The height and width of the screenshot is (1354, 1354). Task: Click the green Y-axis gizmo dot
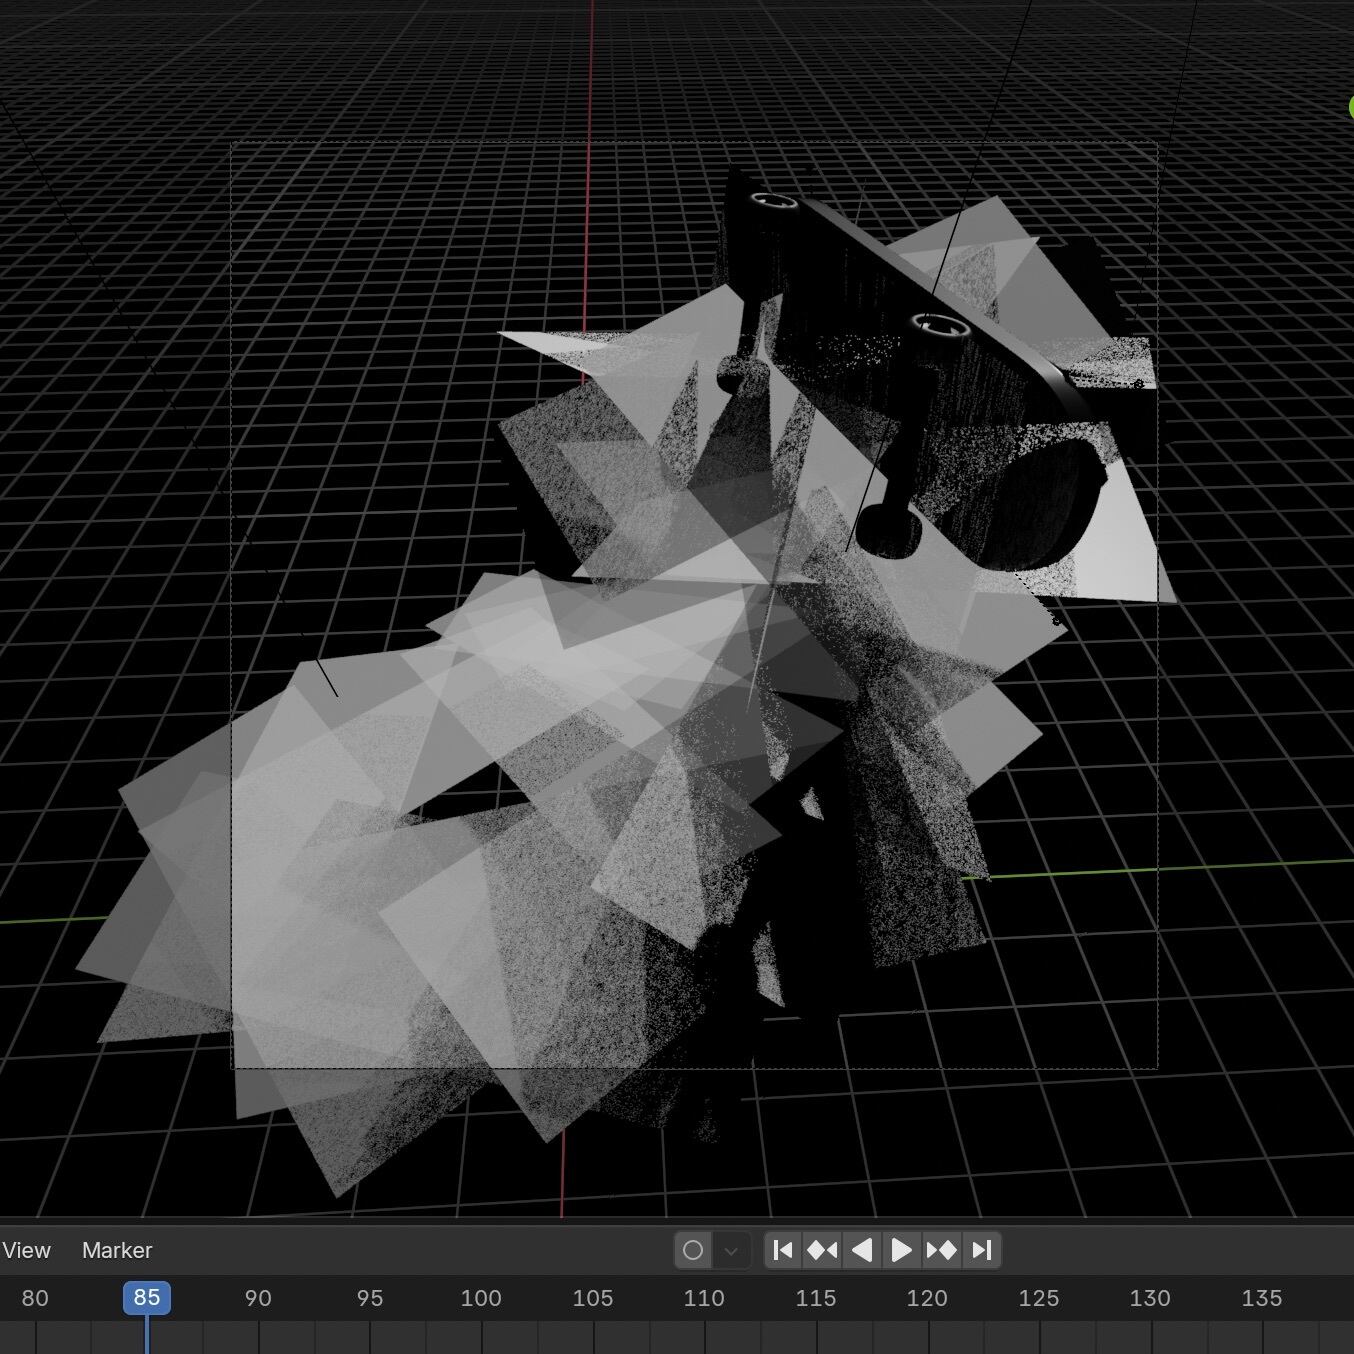pos(1349,108)
